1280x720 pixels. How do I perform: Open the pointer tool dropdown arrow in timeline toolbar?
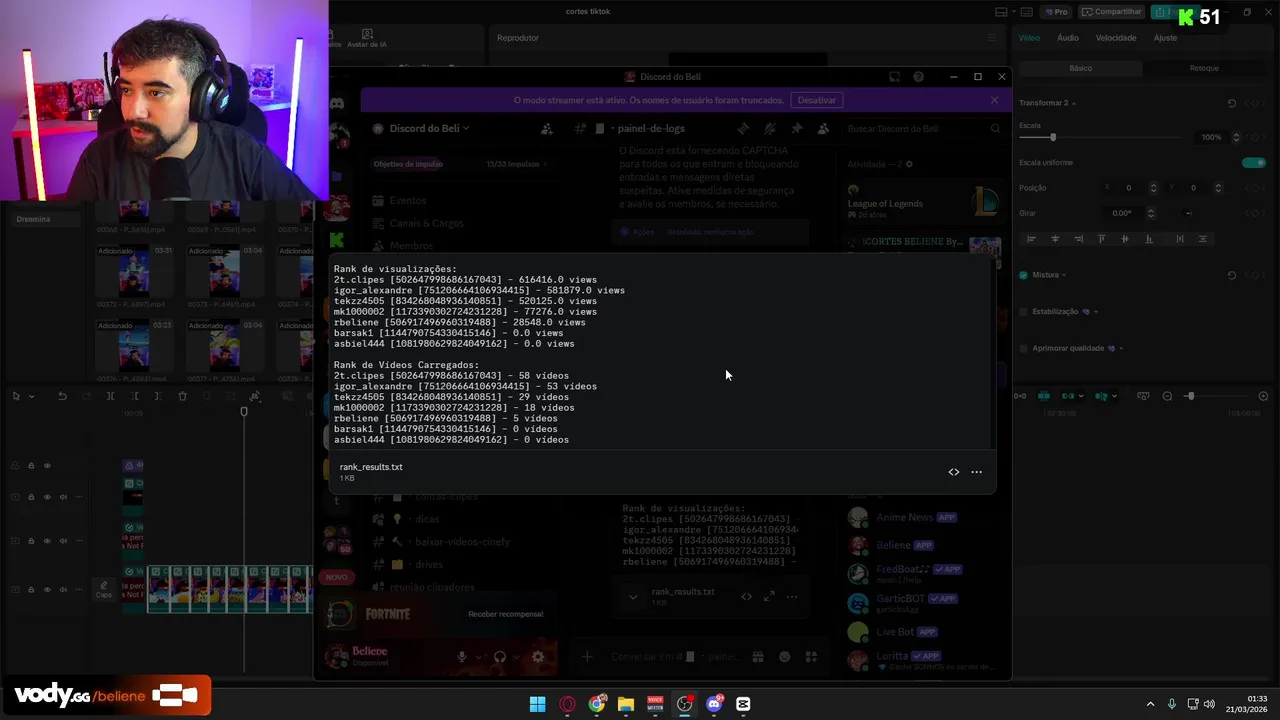click(31, 396)
